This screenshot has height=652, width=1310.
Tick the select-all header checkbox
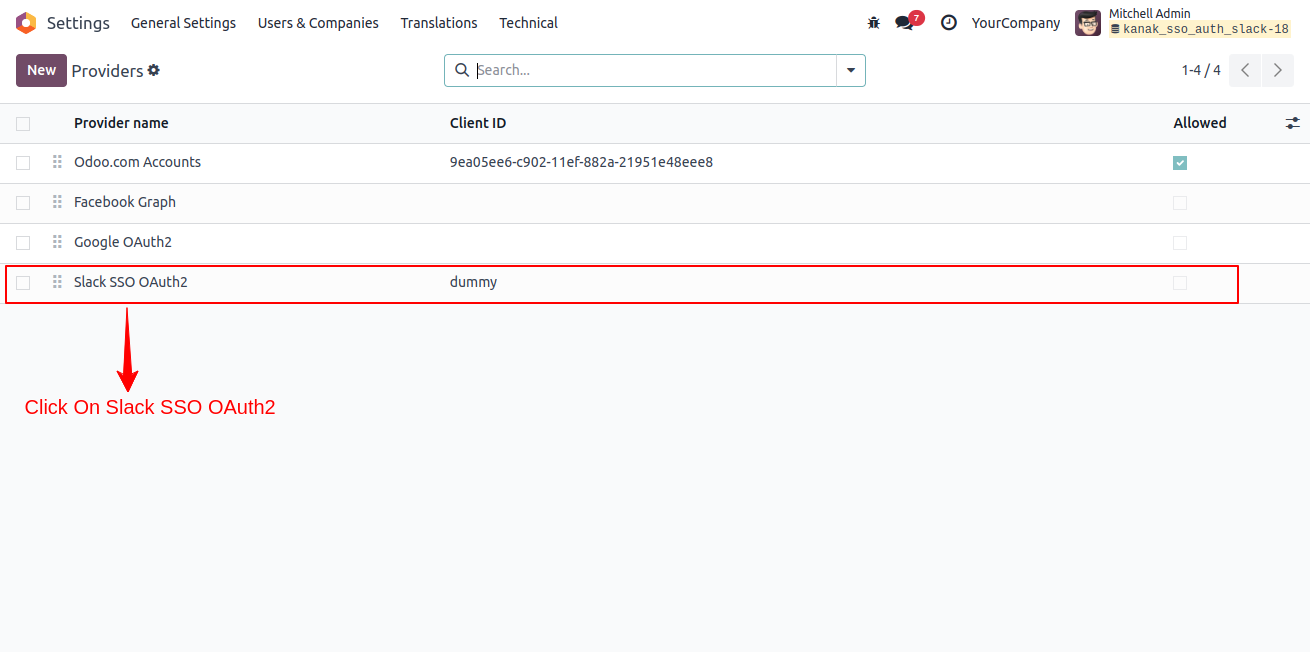23,124
